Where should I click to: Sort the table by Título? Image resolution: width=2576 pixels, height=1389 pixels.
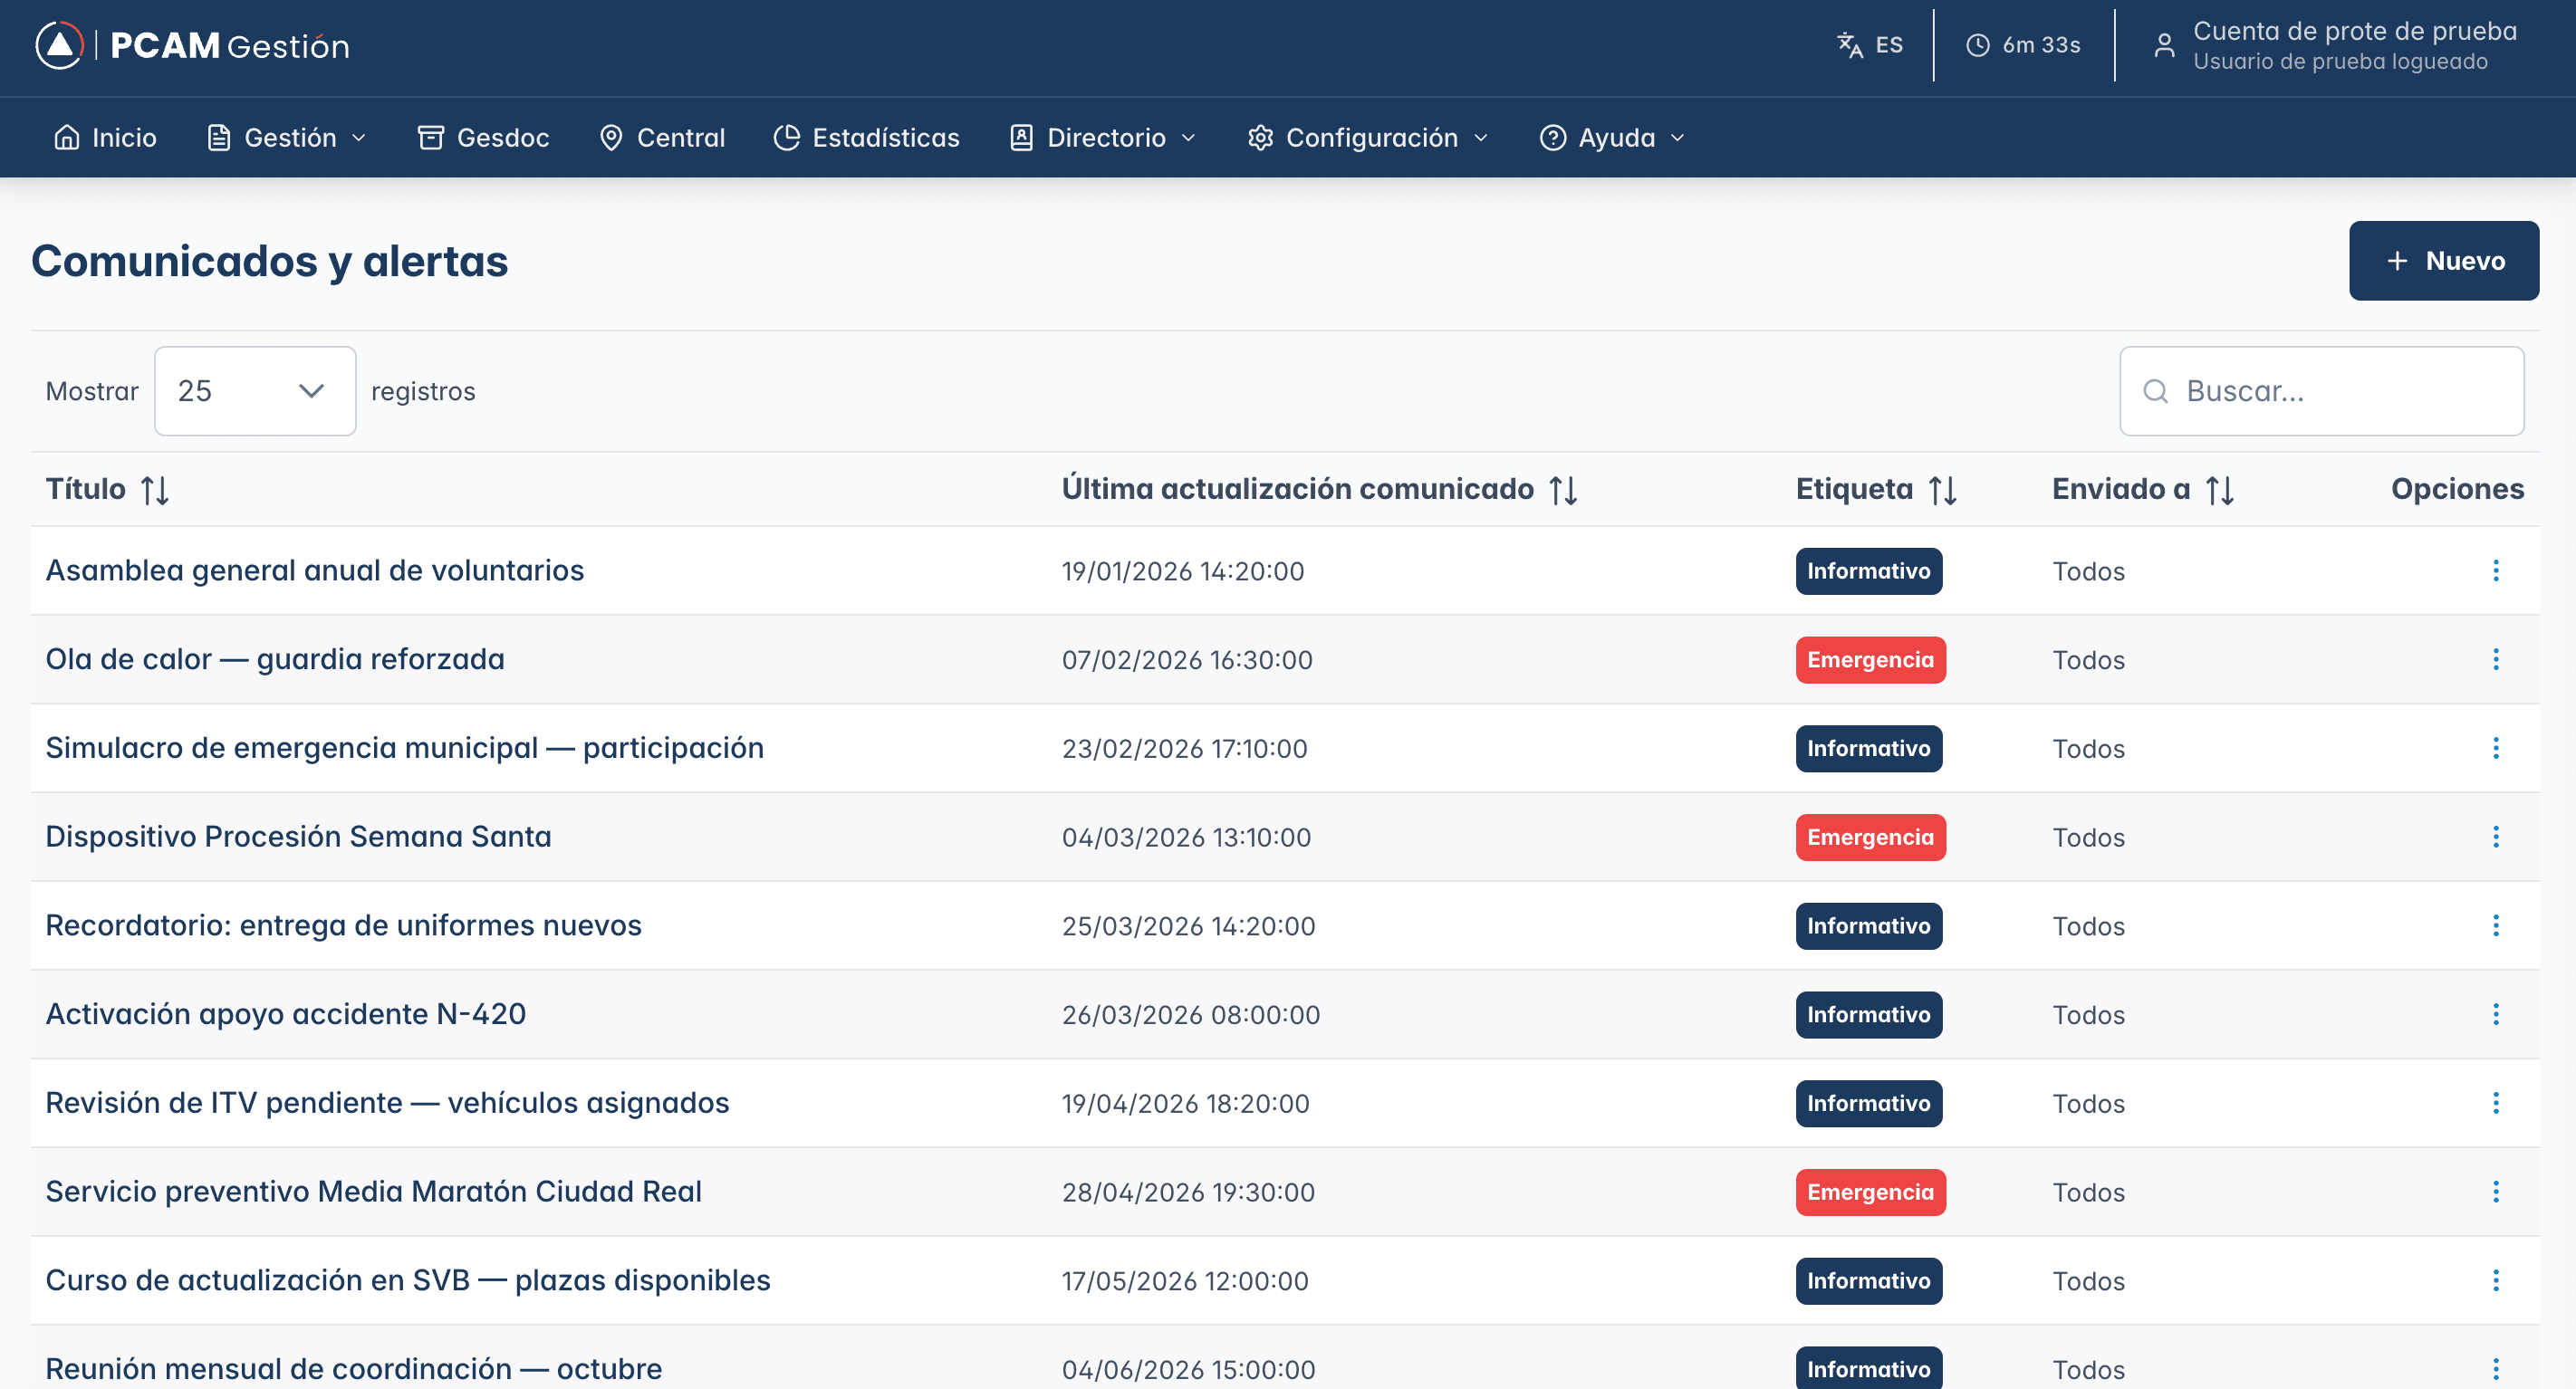(x=155, y=490)
